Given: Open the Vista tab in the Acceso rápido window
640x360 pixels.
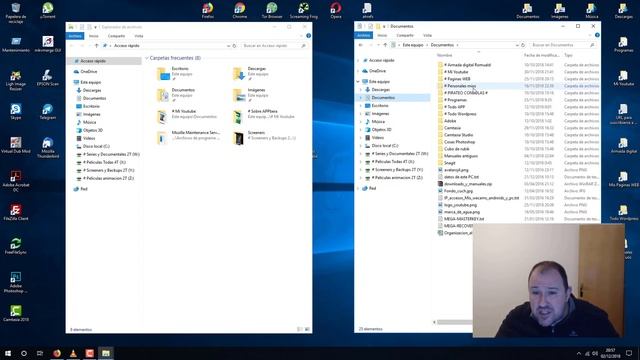Looking at the screenshot, I should [139, 36].
